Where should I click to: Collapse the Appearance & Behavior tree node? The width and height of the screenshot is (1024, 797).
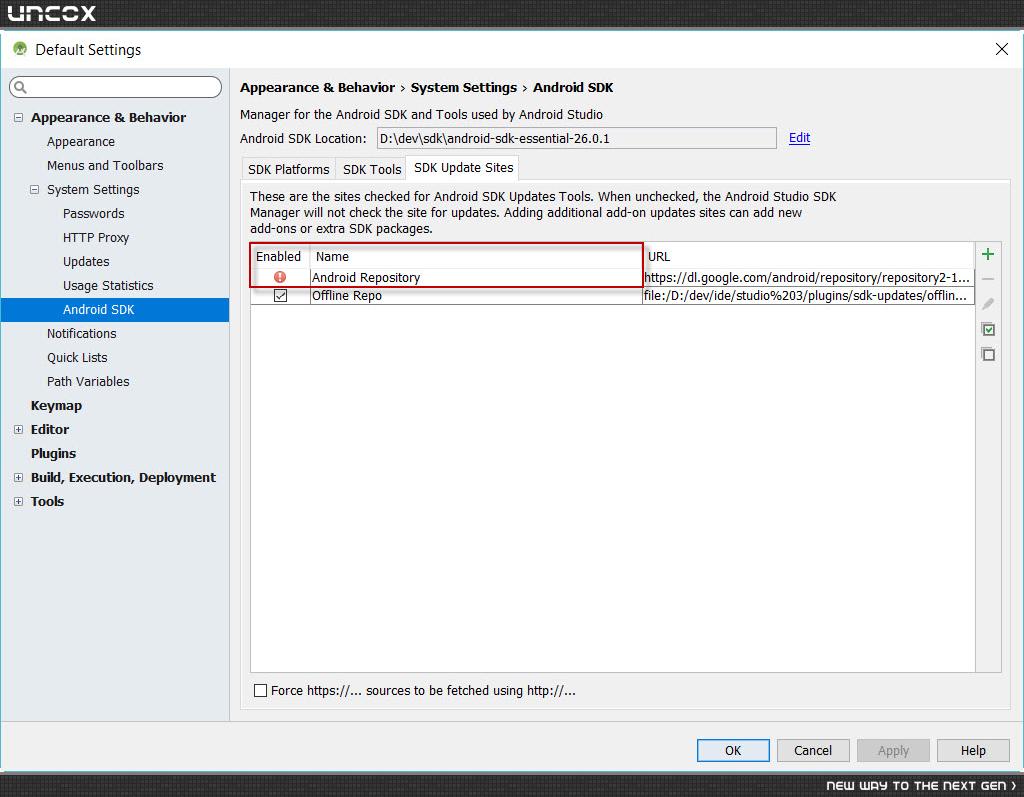(18, 118)
